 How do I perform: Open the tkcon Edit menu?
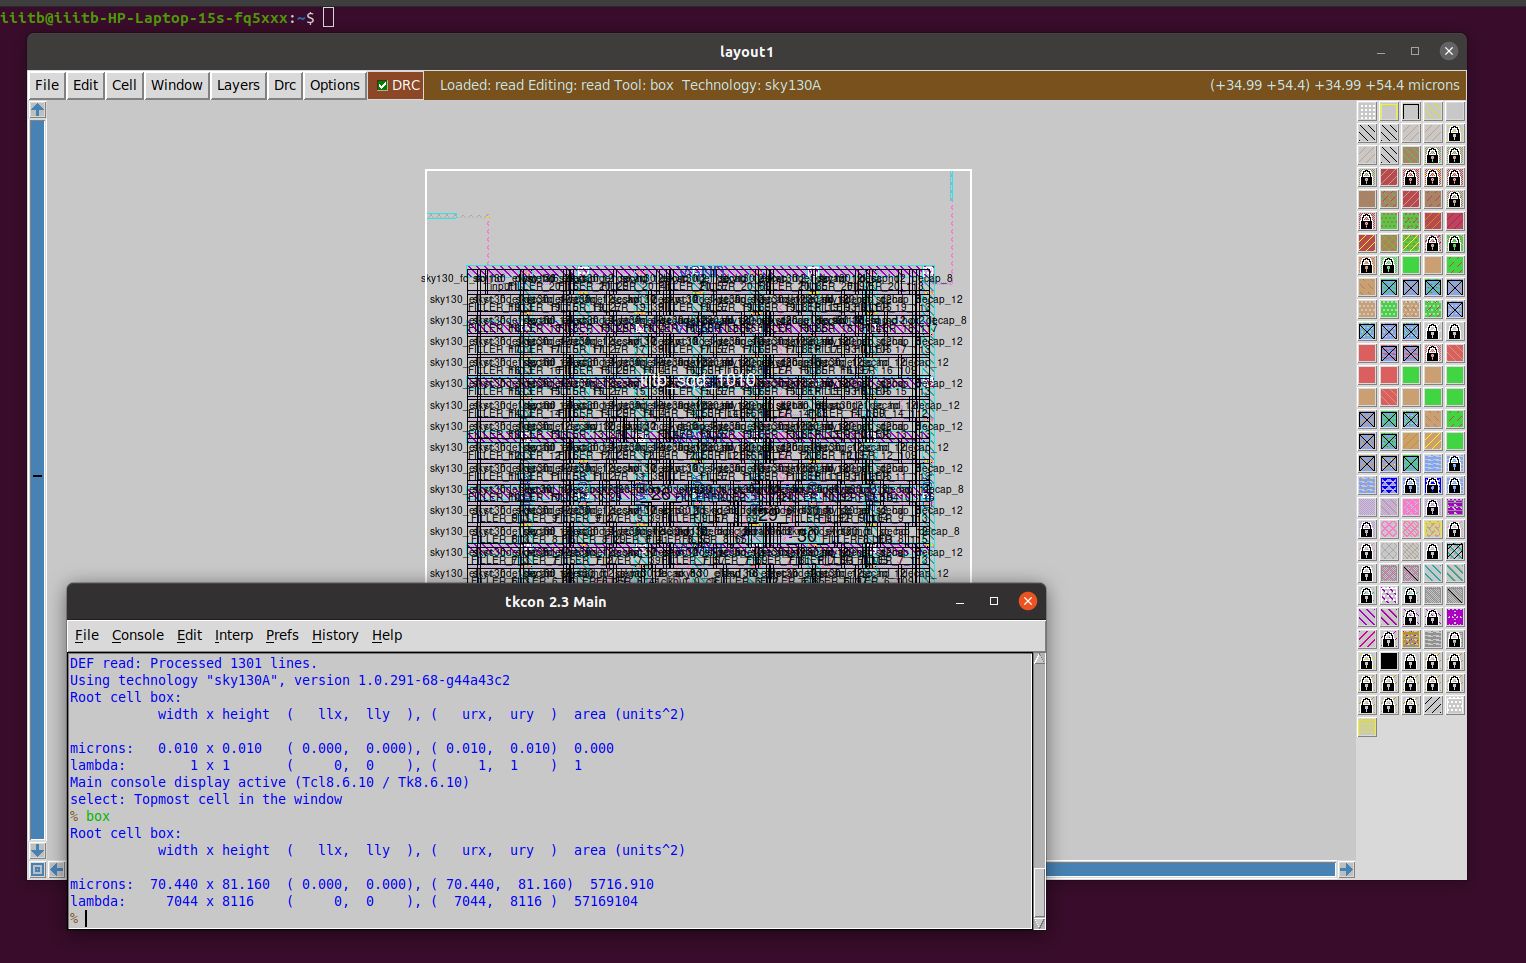189,635
